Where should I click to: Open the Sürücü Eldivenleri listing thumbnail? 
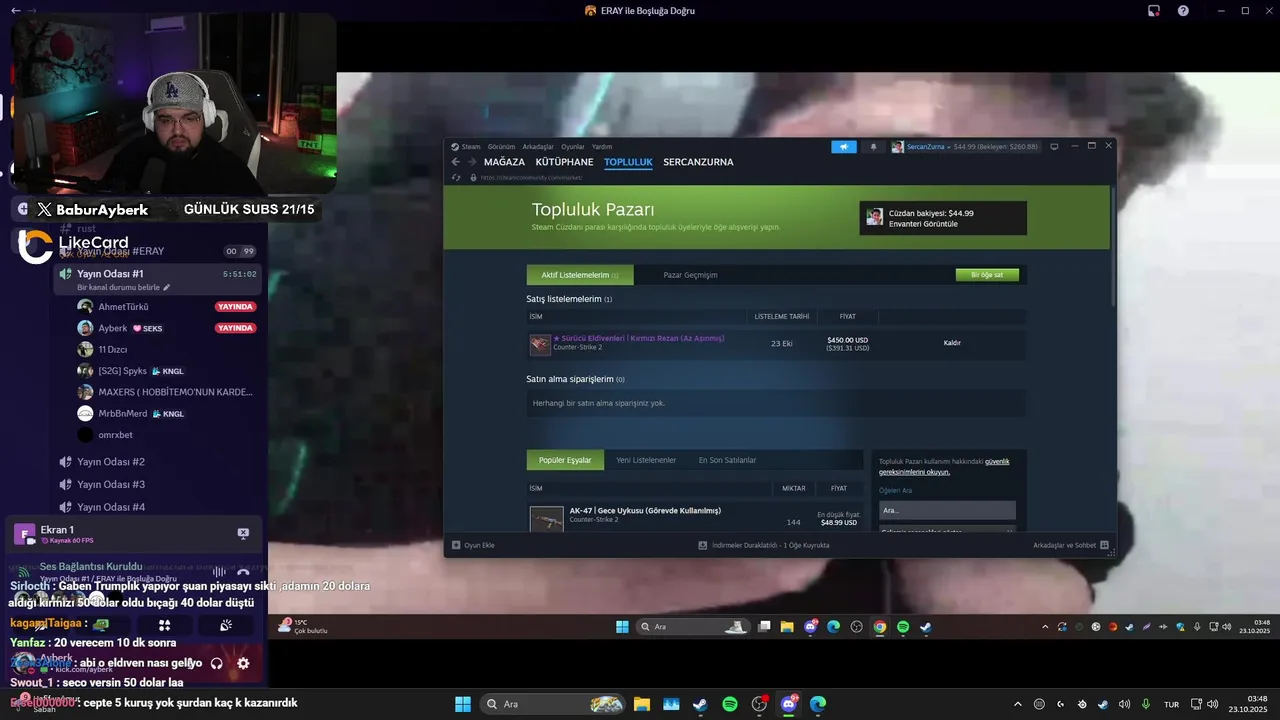pyautogui.click(x=540, y=344)
